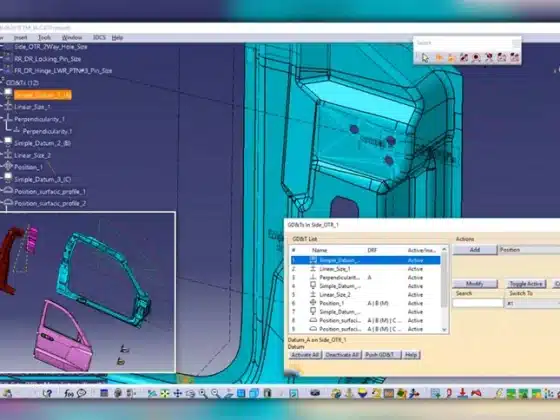Expand the GD&Ts (12) tree node

(22, 83)
